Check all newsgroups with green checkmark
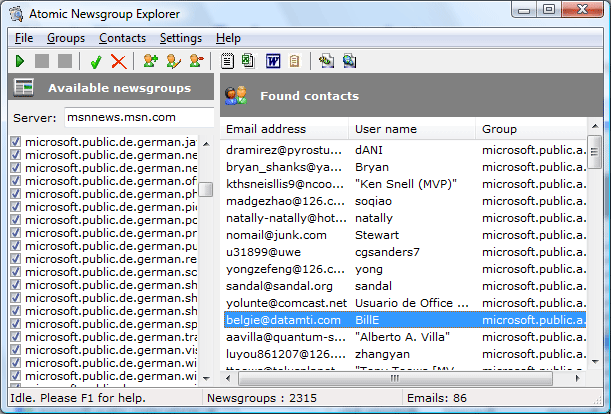 pos(96,62)
